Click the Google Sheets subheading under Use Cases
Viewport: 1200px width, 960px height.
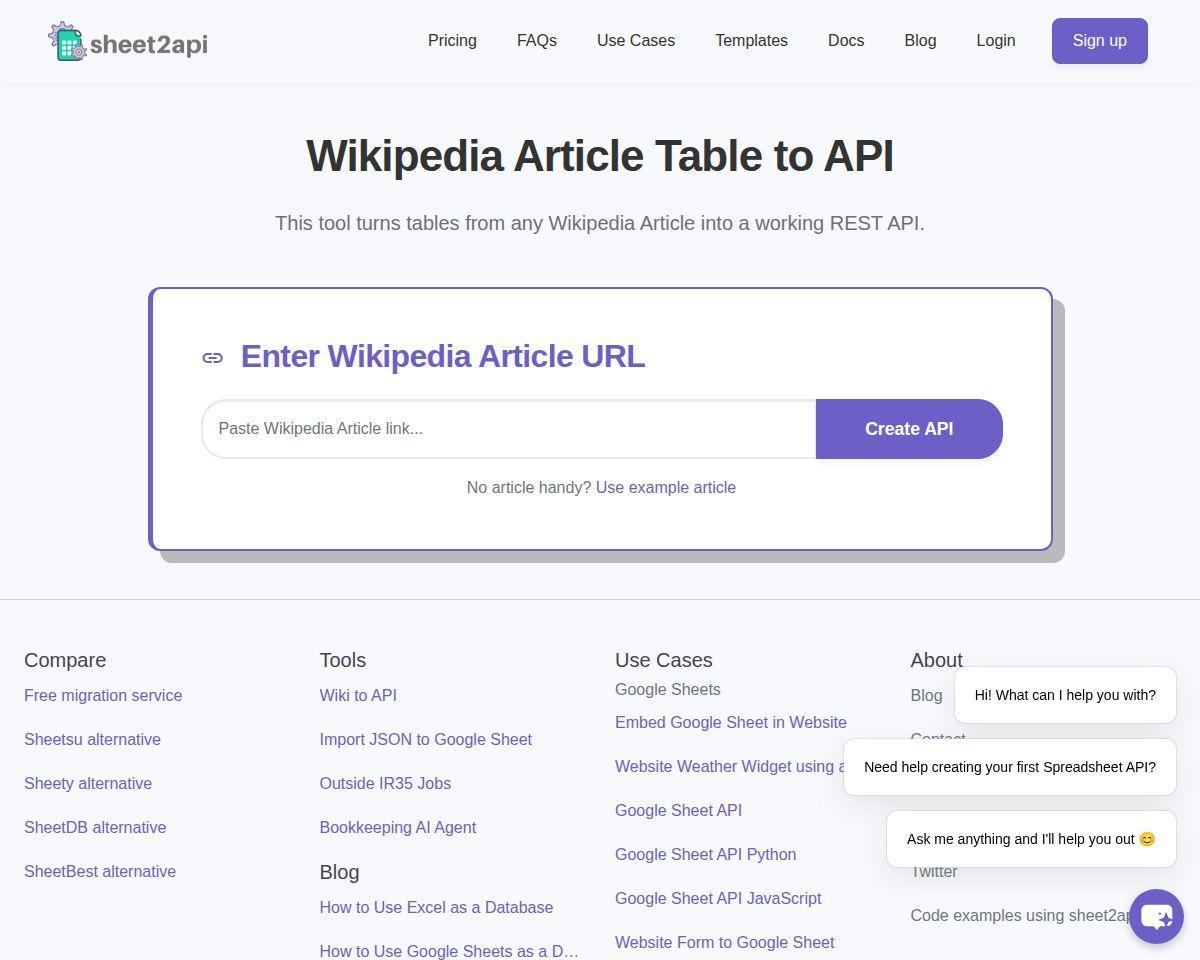[x=668, y=689]
